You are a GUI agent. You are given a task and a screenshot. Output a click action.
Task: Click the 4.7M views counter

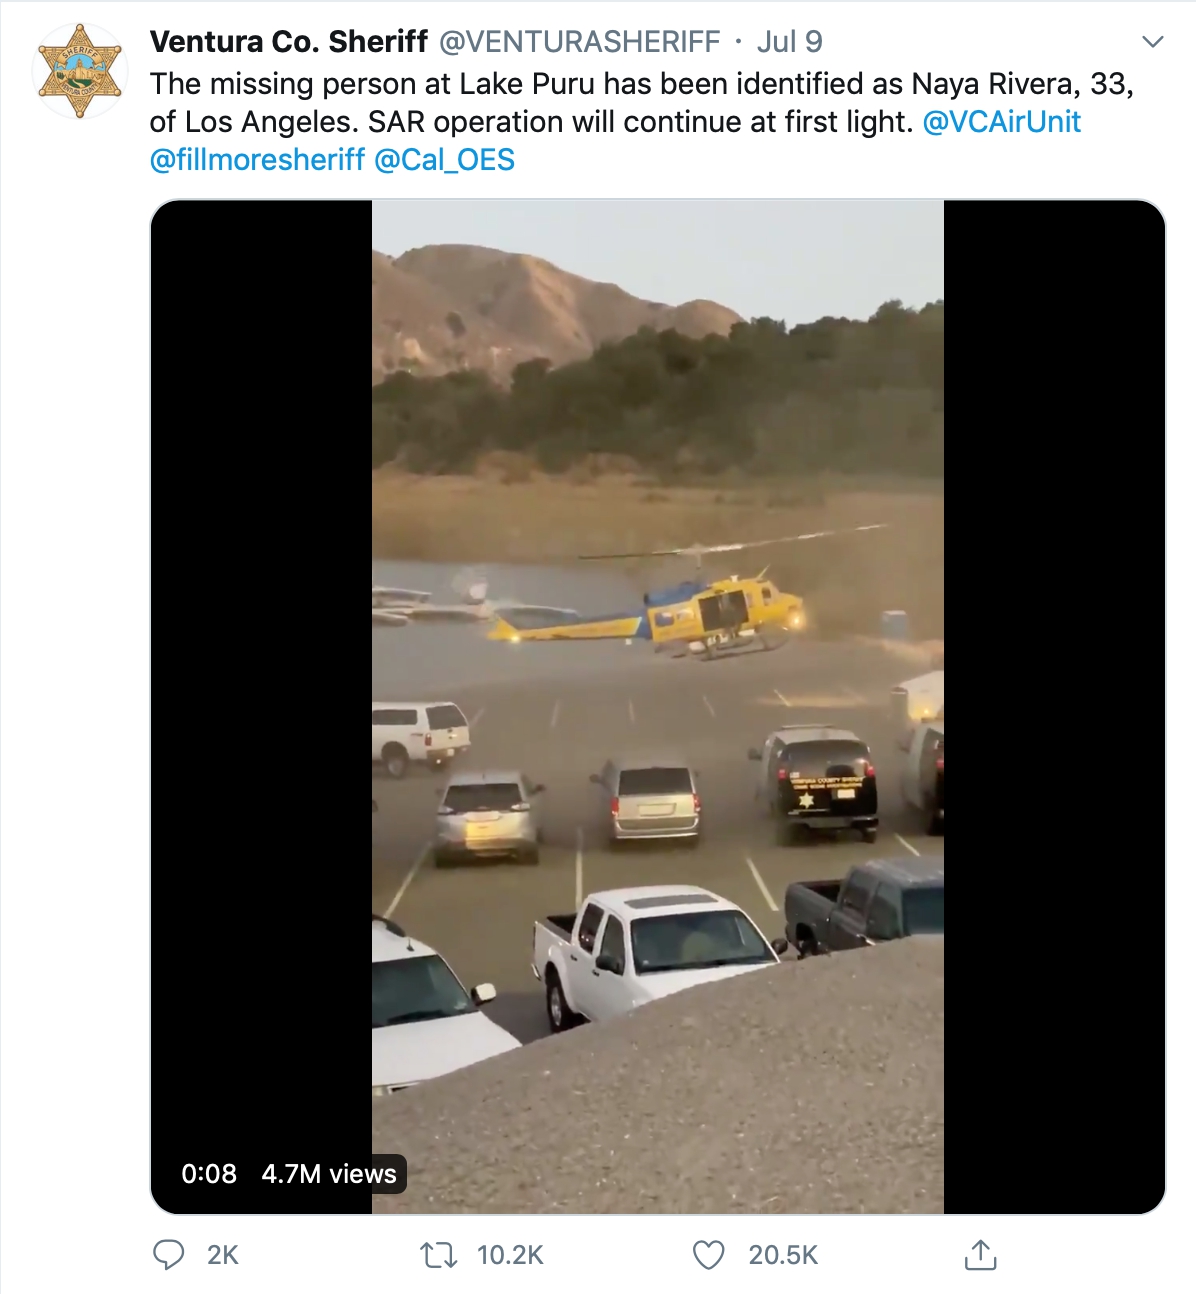click(329, 1174)
